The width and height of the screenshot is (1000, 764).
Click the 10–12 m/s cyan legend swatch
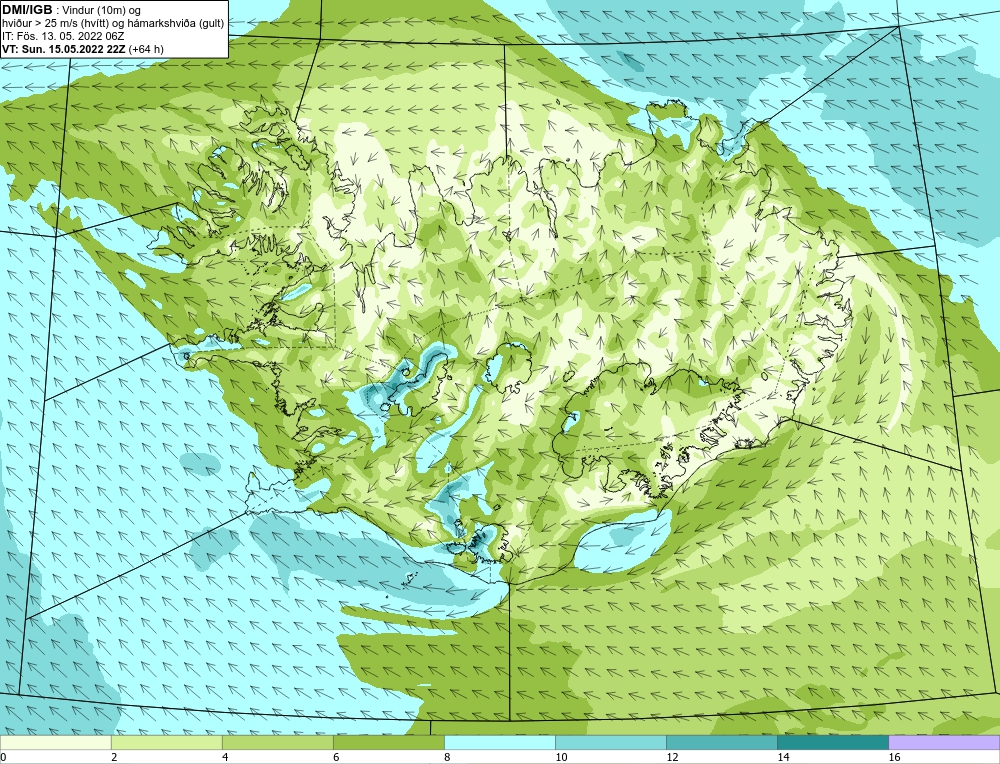[610, 742]
